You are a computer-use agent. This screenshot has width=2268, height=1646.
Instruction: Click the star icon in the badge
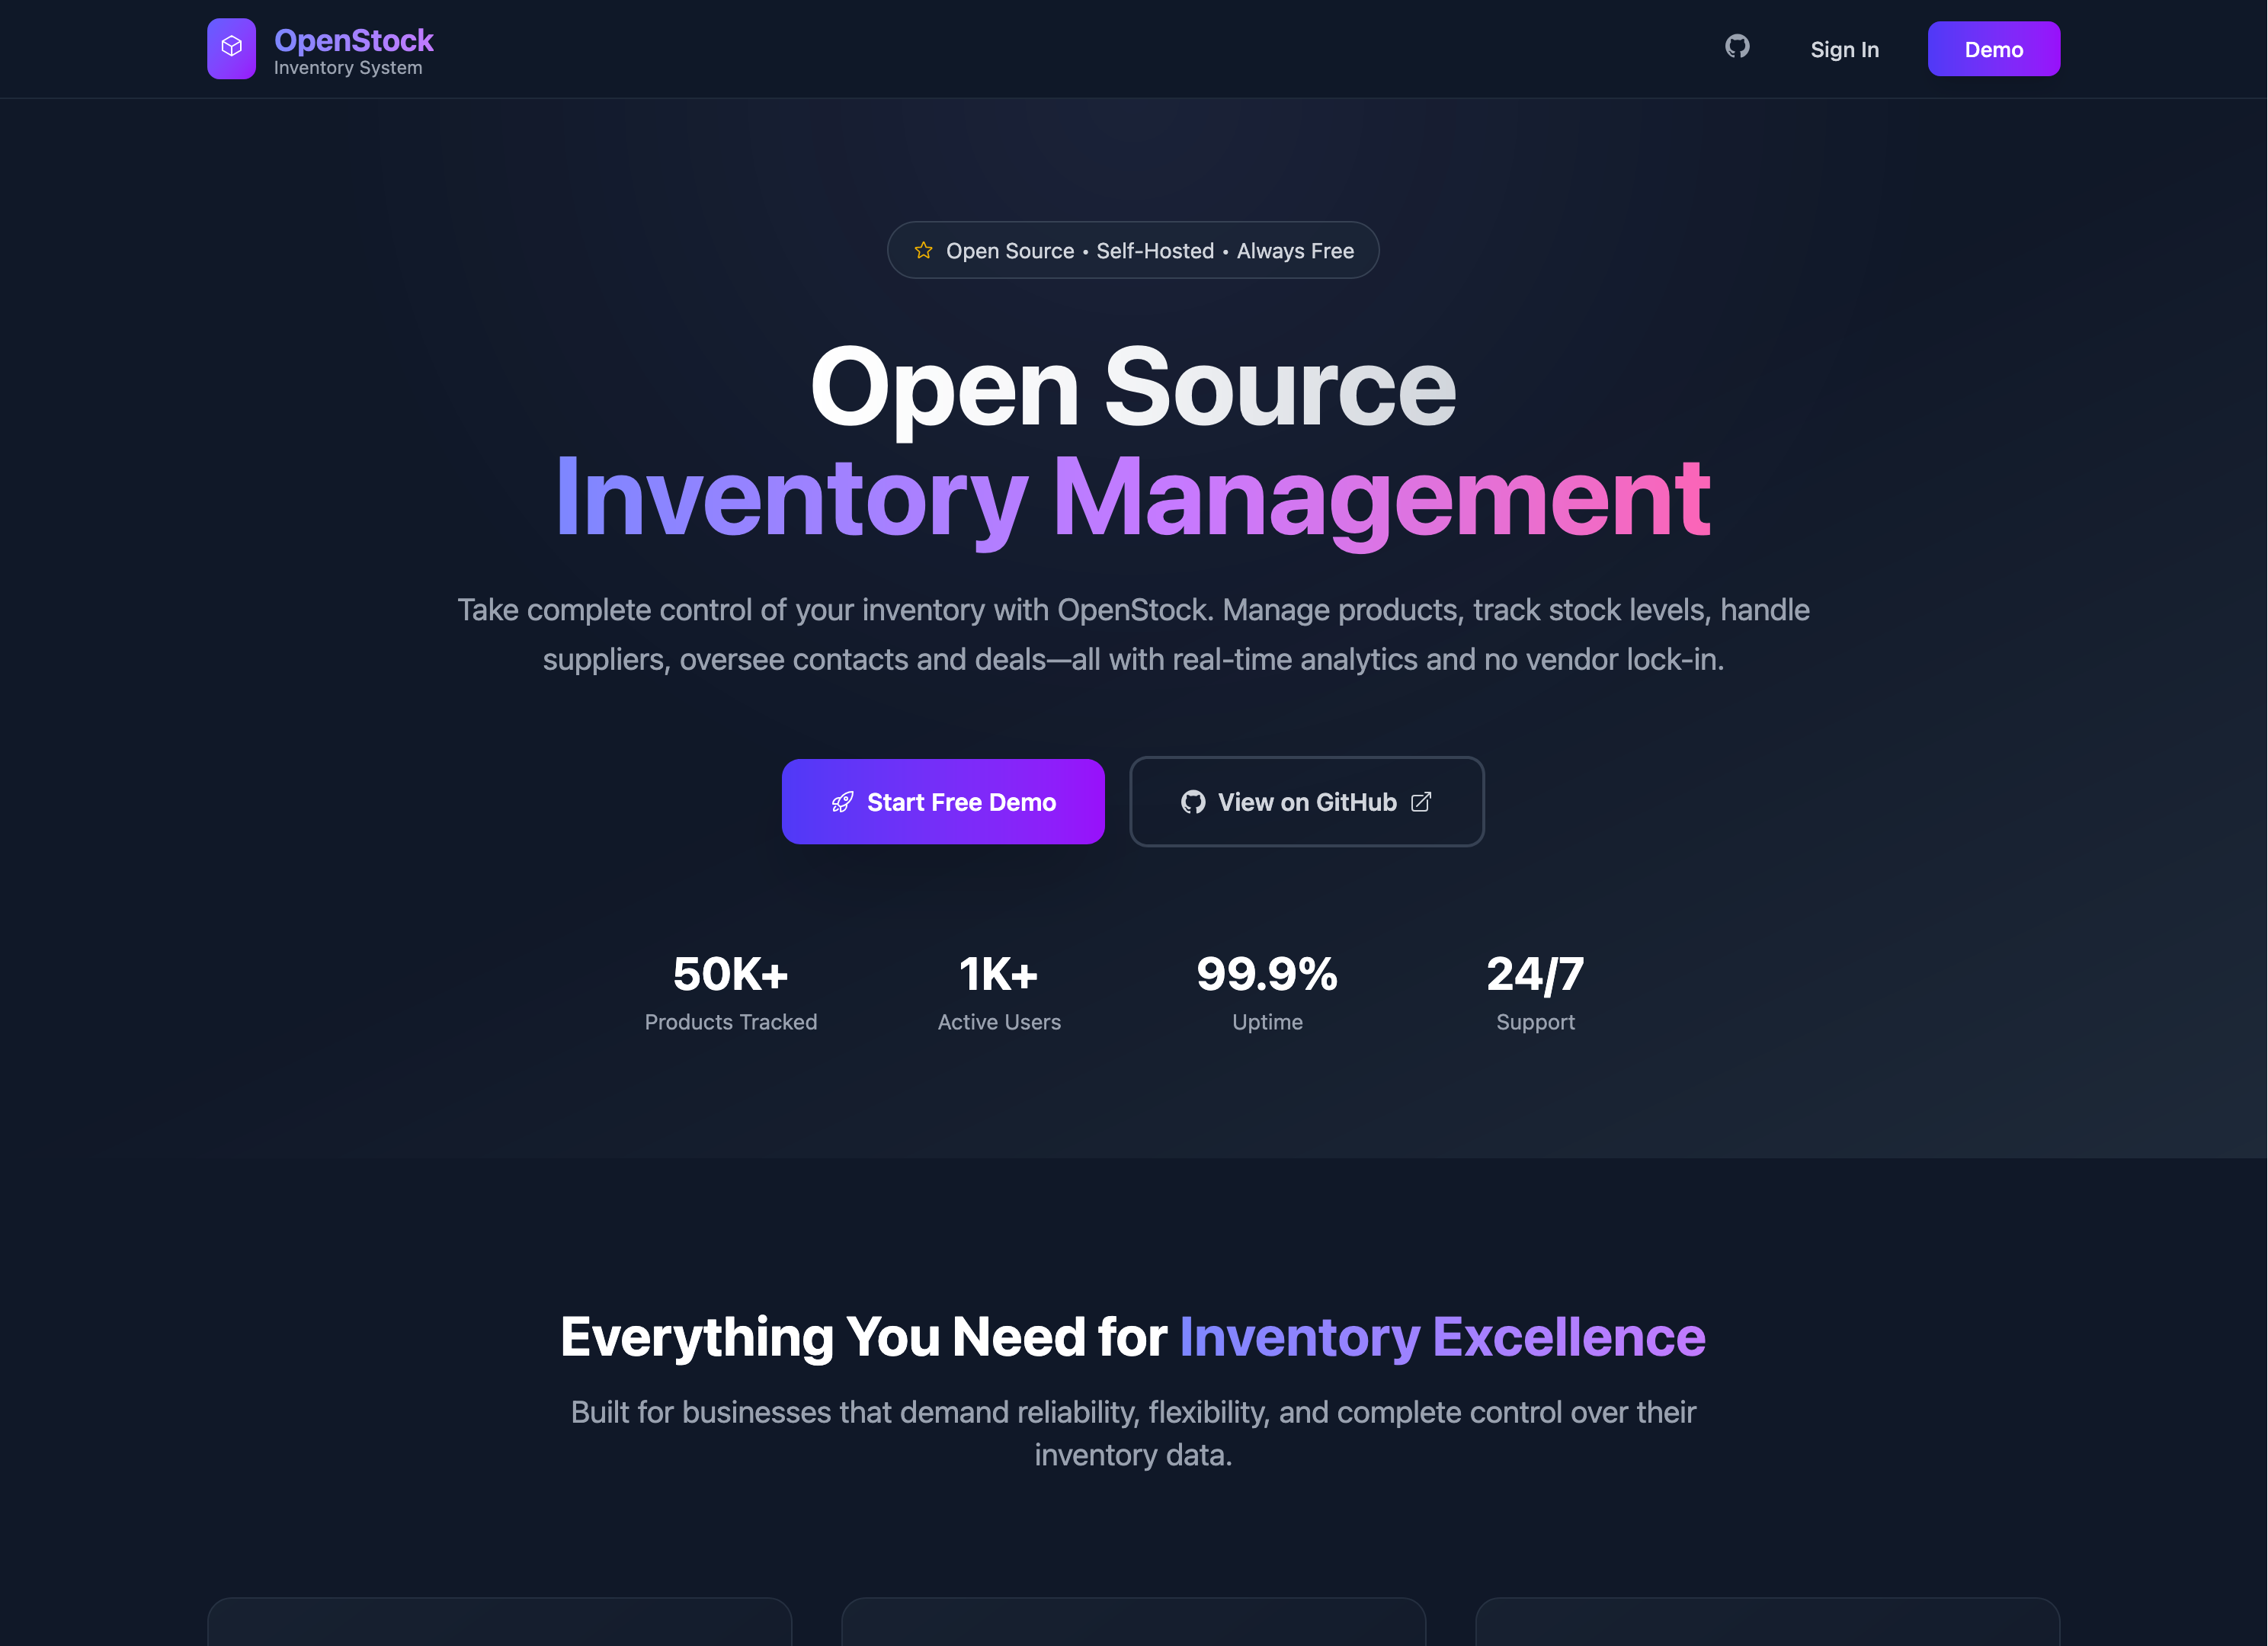(923, 250)
